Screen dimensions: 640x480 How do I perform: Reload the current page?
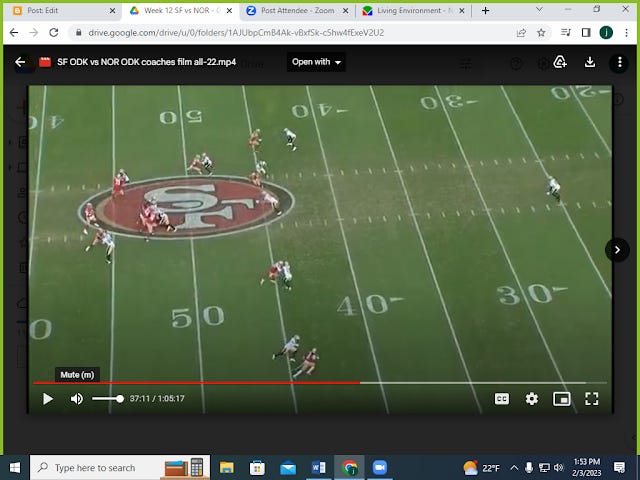53,33
